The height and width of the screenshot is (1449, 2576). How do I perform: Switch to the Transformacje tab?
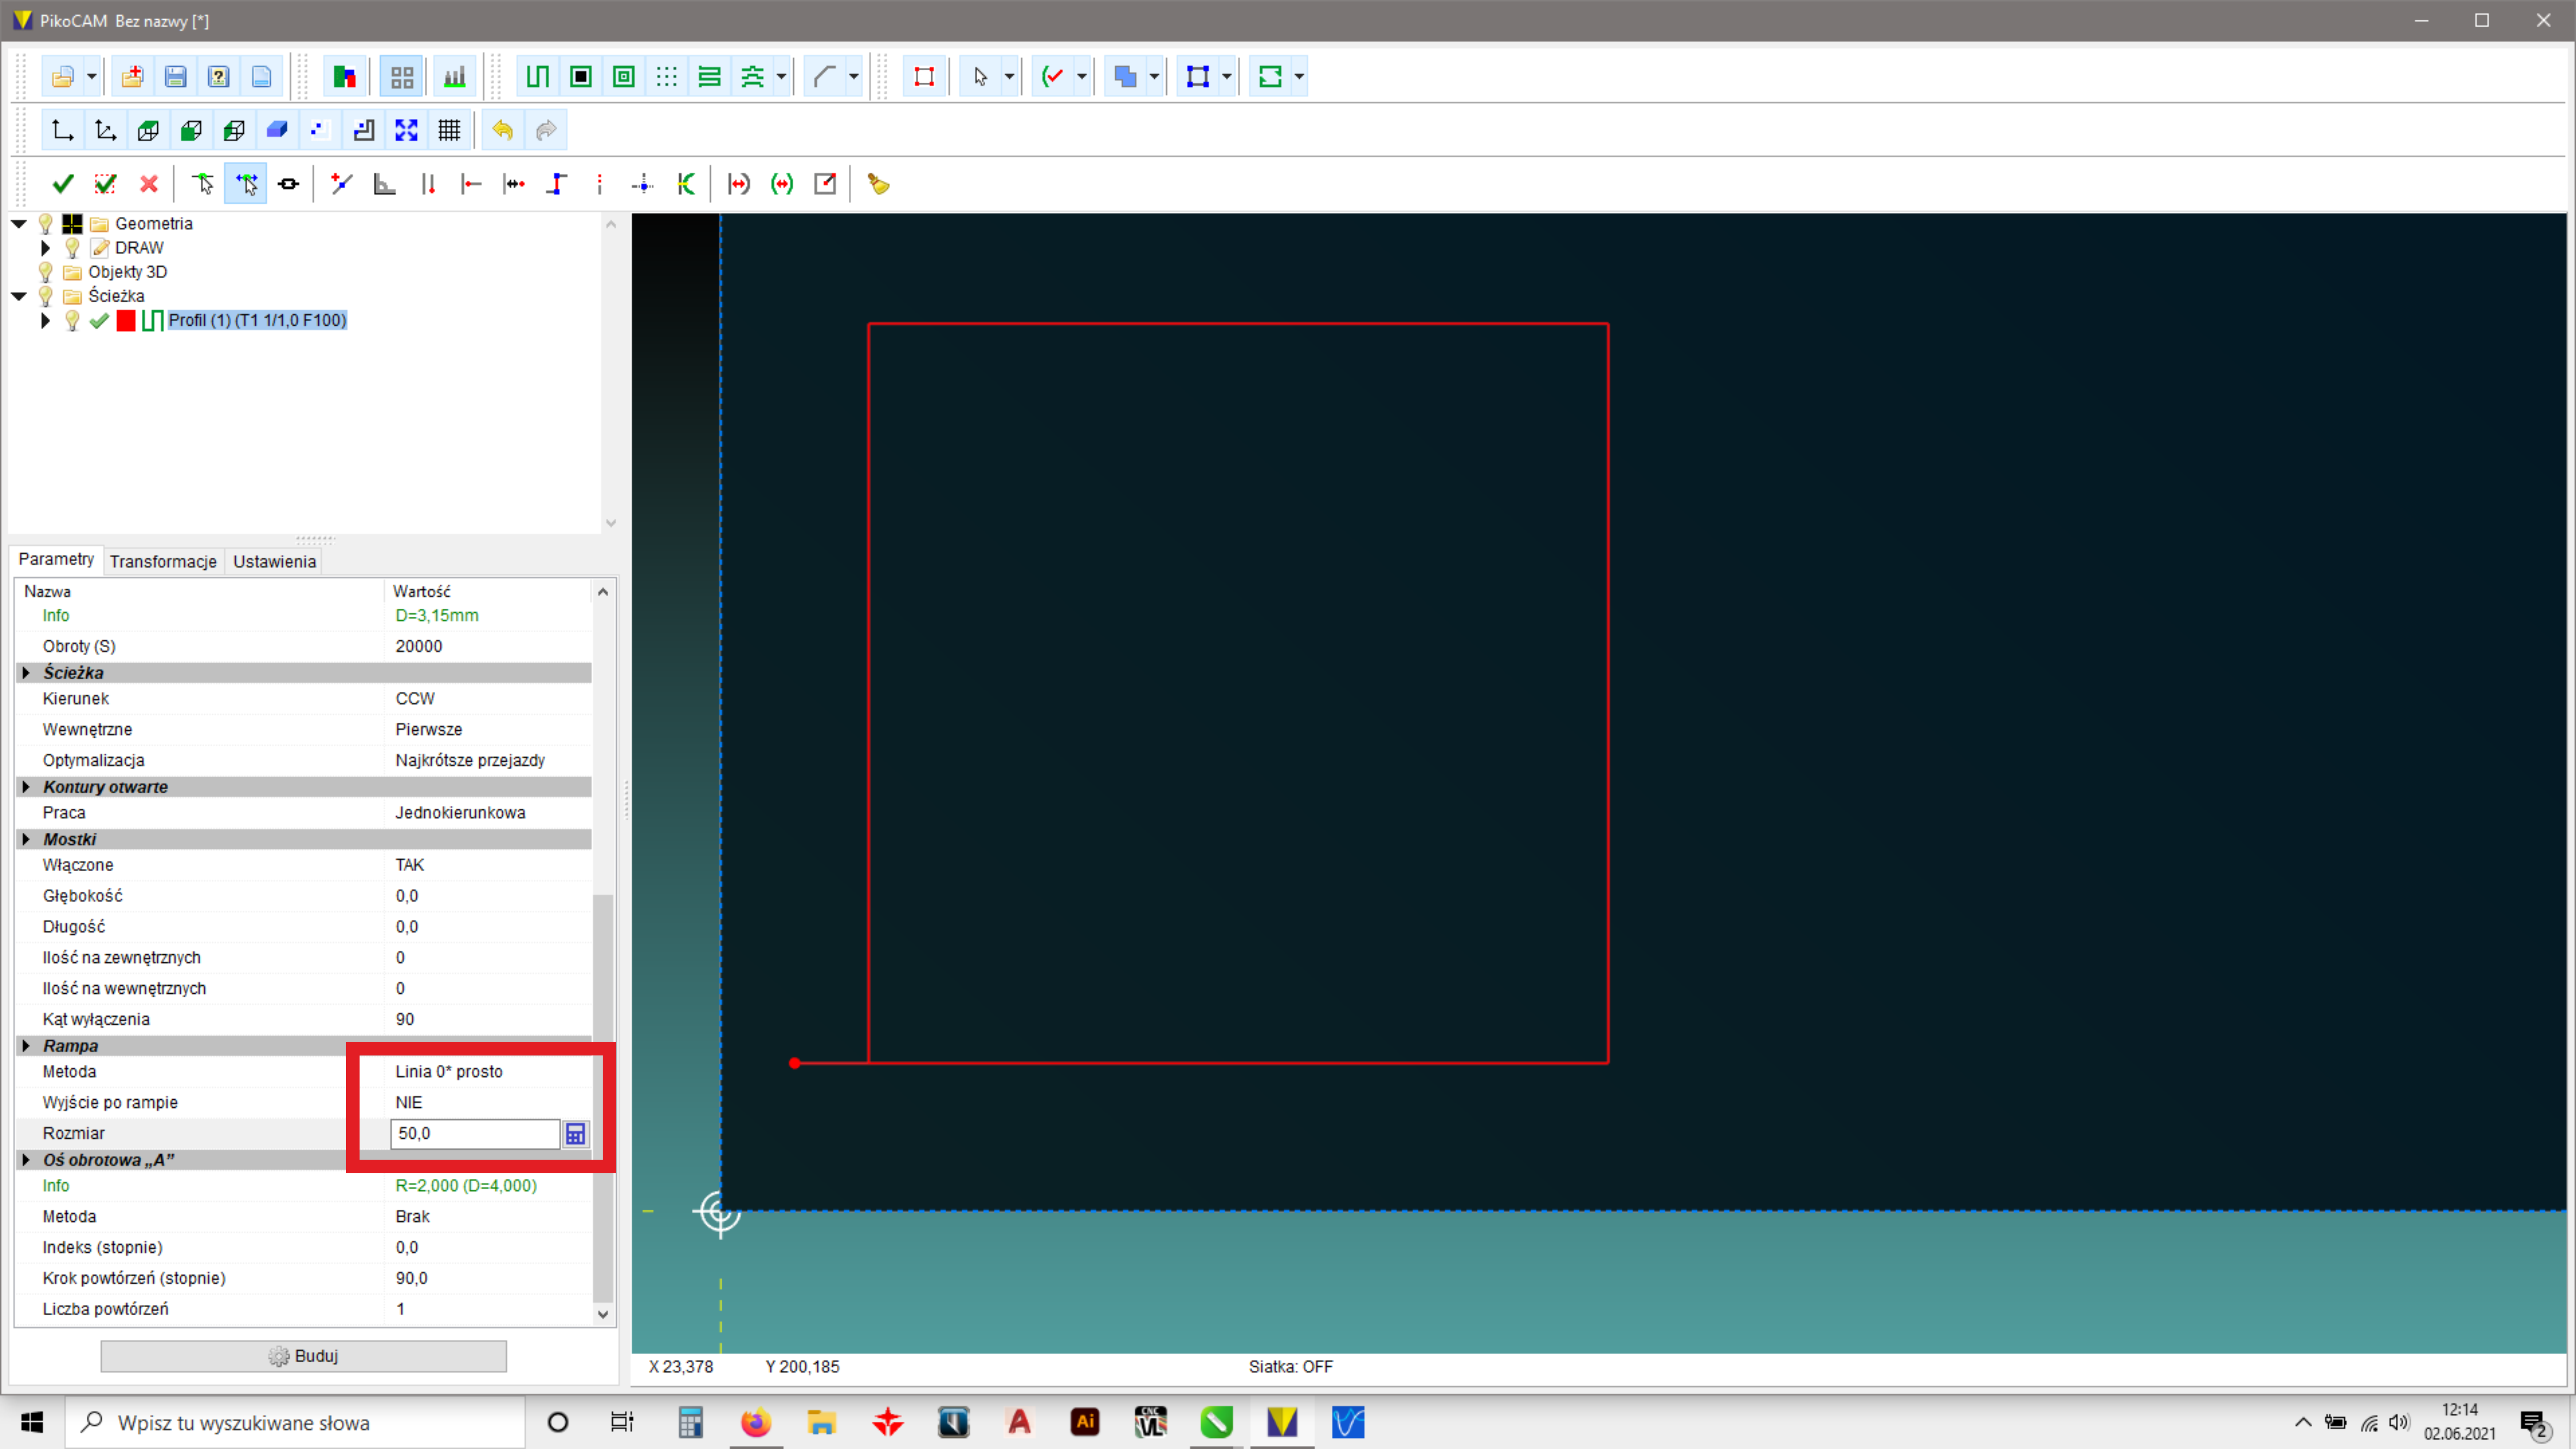pos(163,562)
